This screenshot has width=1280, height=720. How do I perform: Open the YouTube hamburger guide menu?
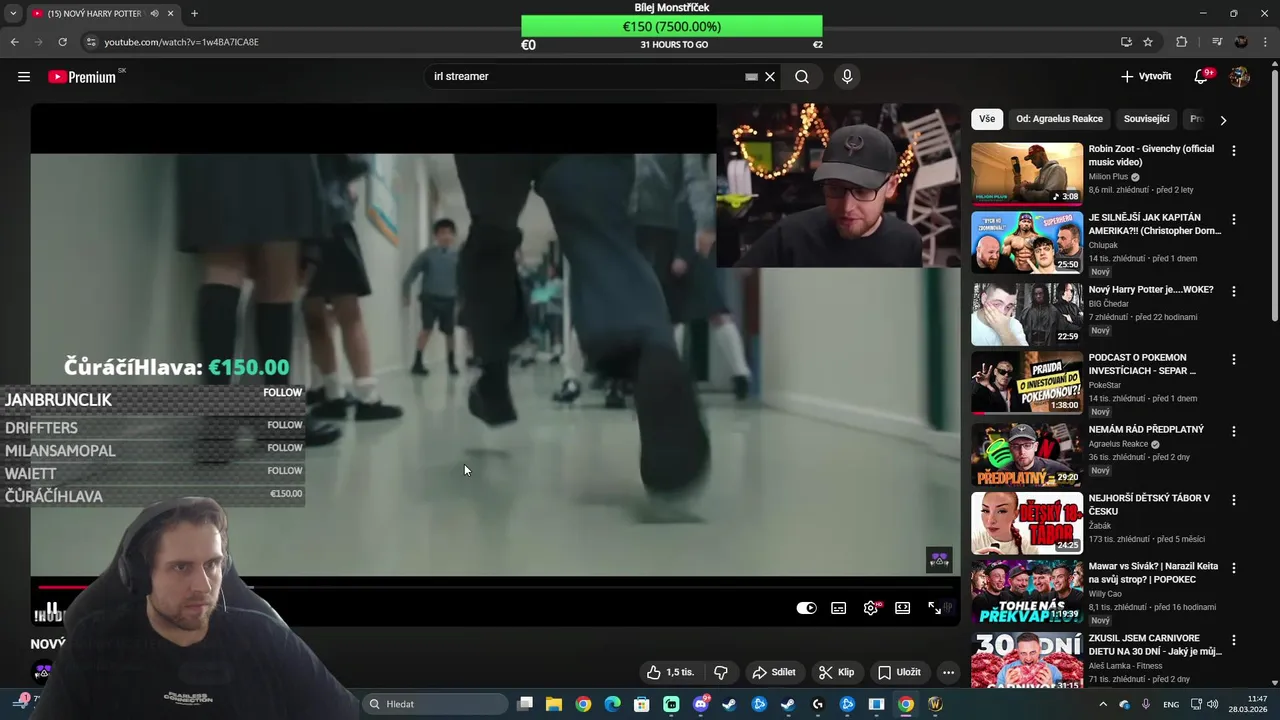click(24, 77)
